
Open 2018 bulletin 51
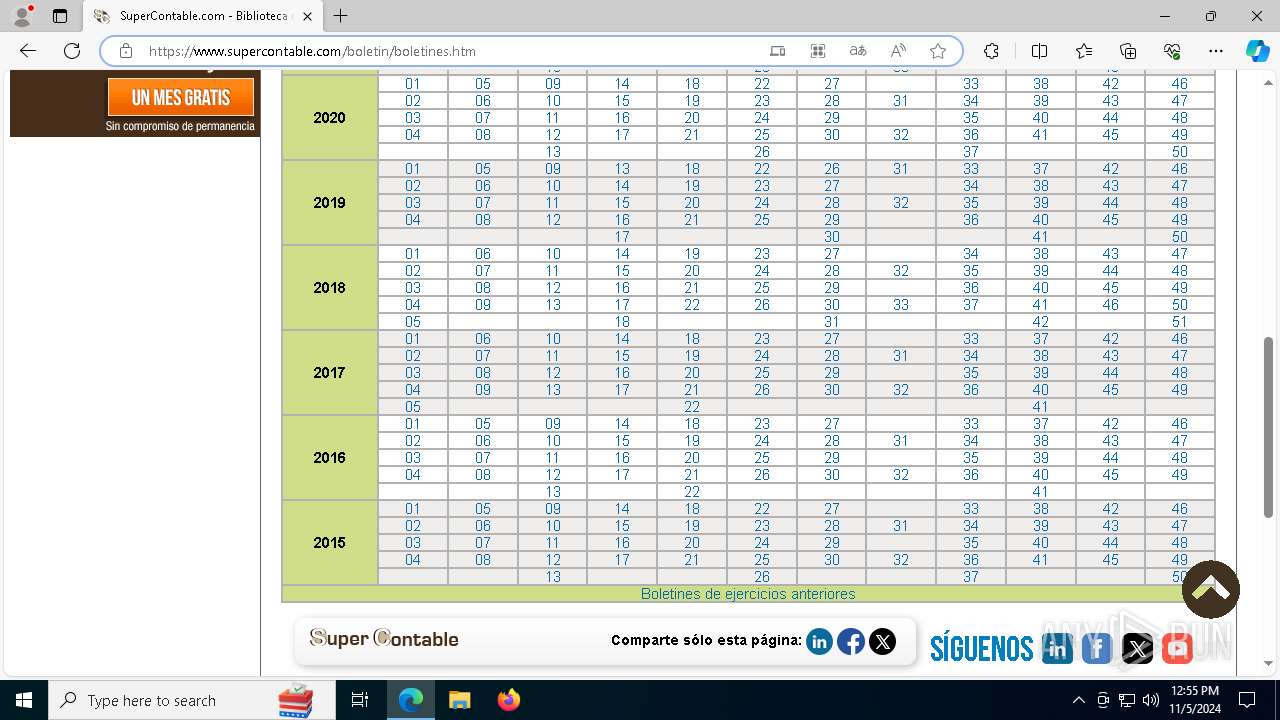pyautogui.click(x=1180, y=322)
